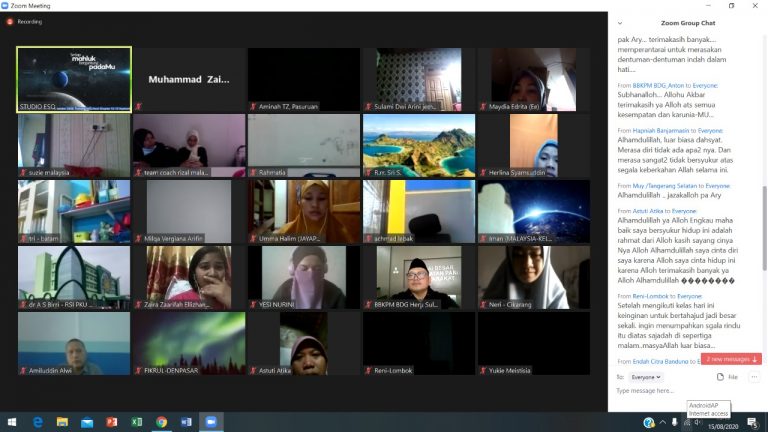This screenshot has width=768, height=432.
Task: Click the Muhammad Zai... participant tile
Action: pos(190,78)
